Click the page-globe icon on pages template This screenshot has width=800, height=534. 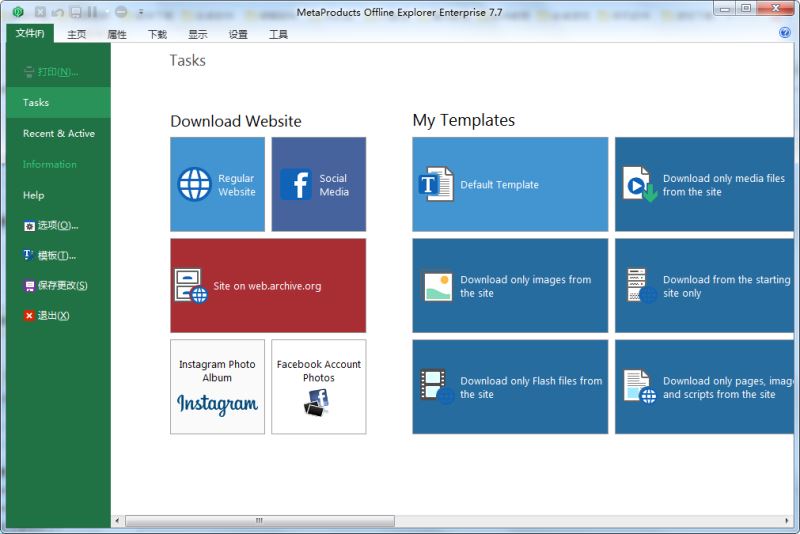(640, 387)
